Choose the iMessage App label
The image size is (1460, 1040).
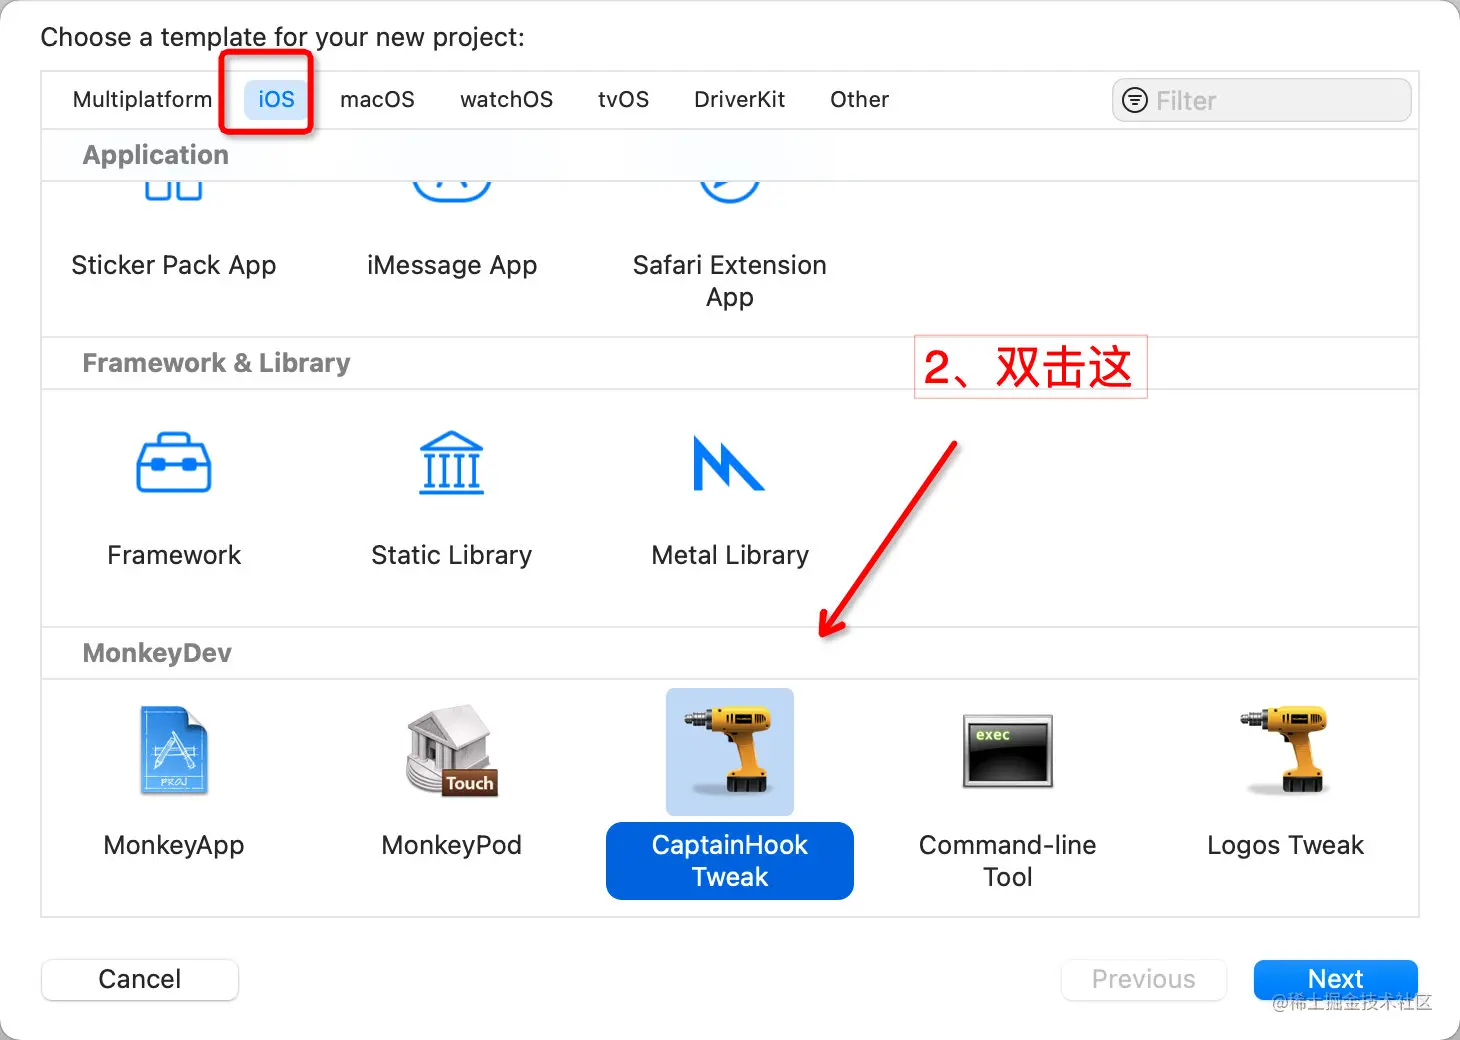tap(452, 265)
